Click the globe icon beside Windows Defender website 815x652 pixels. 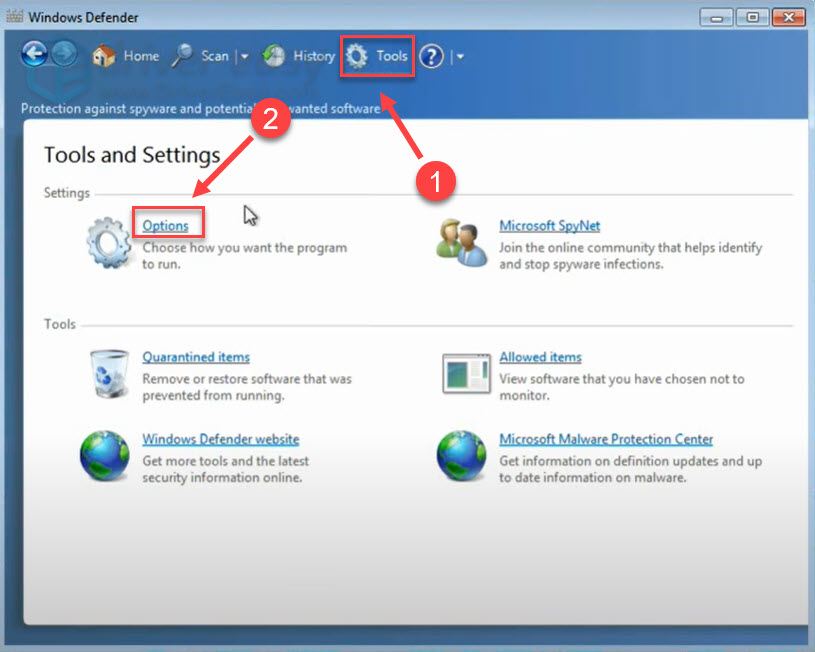[x=105, y=456]
